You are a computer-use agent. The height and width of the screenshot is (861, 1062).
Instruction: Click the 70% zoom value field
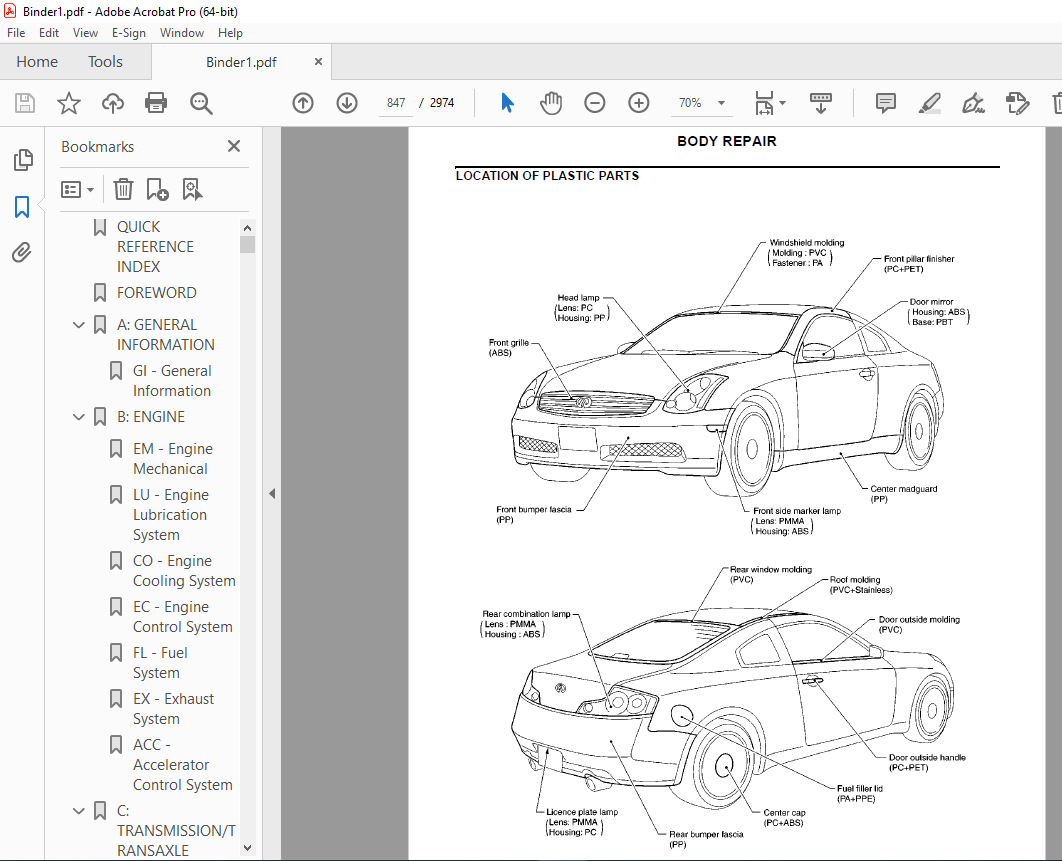click(690, 103)
